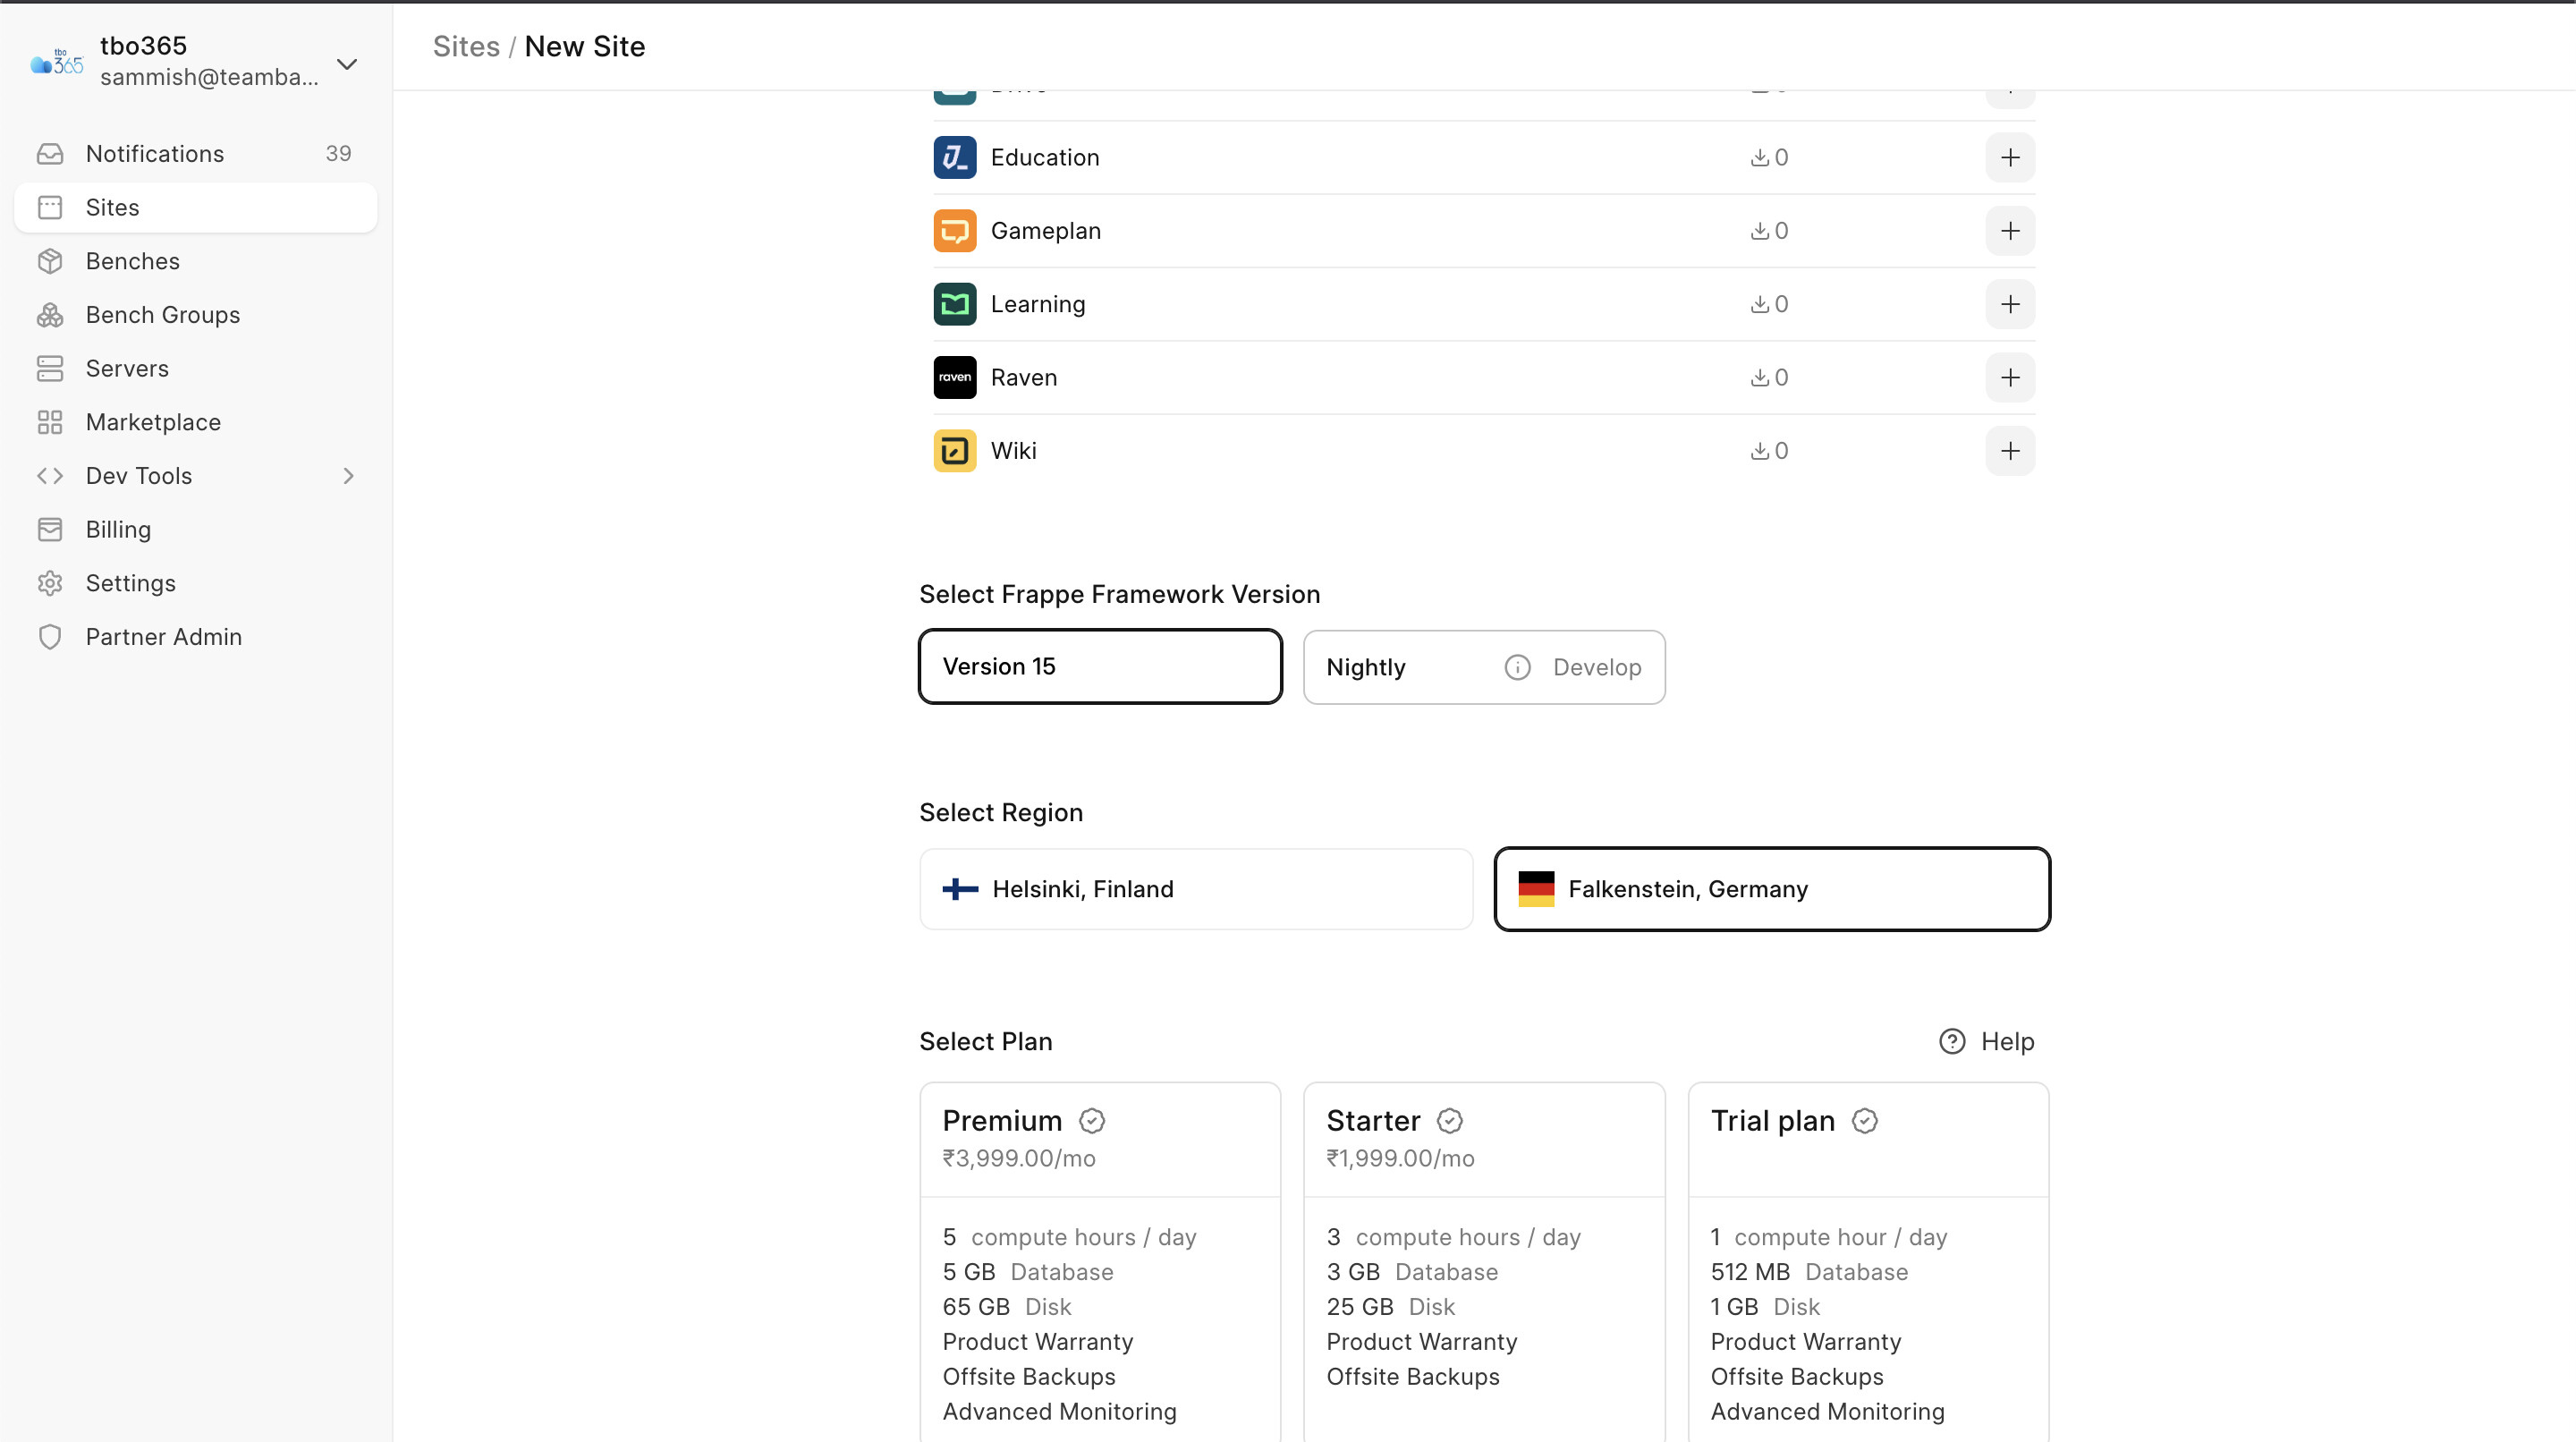Open Partner Admin in the sidebar

[x=196, y=637]
